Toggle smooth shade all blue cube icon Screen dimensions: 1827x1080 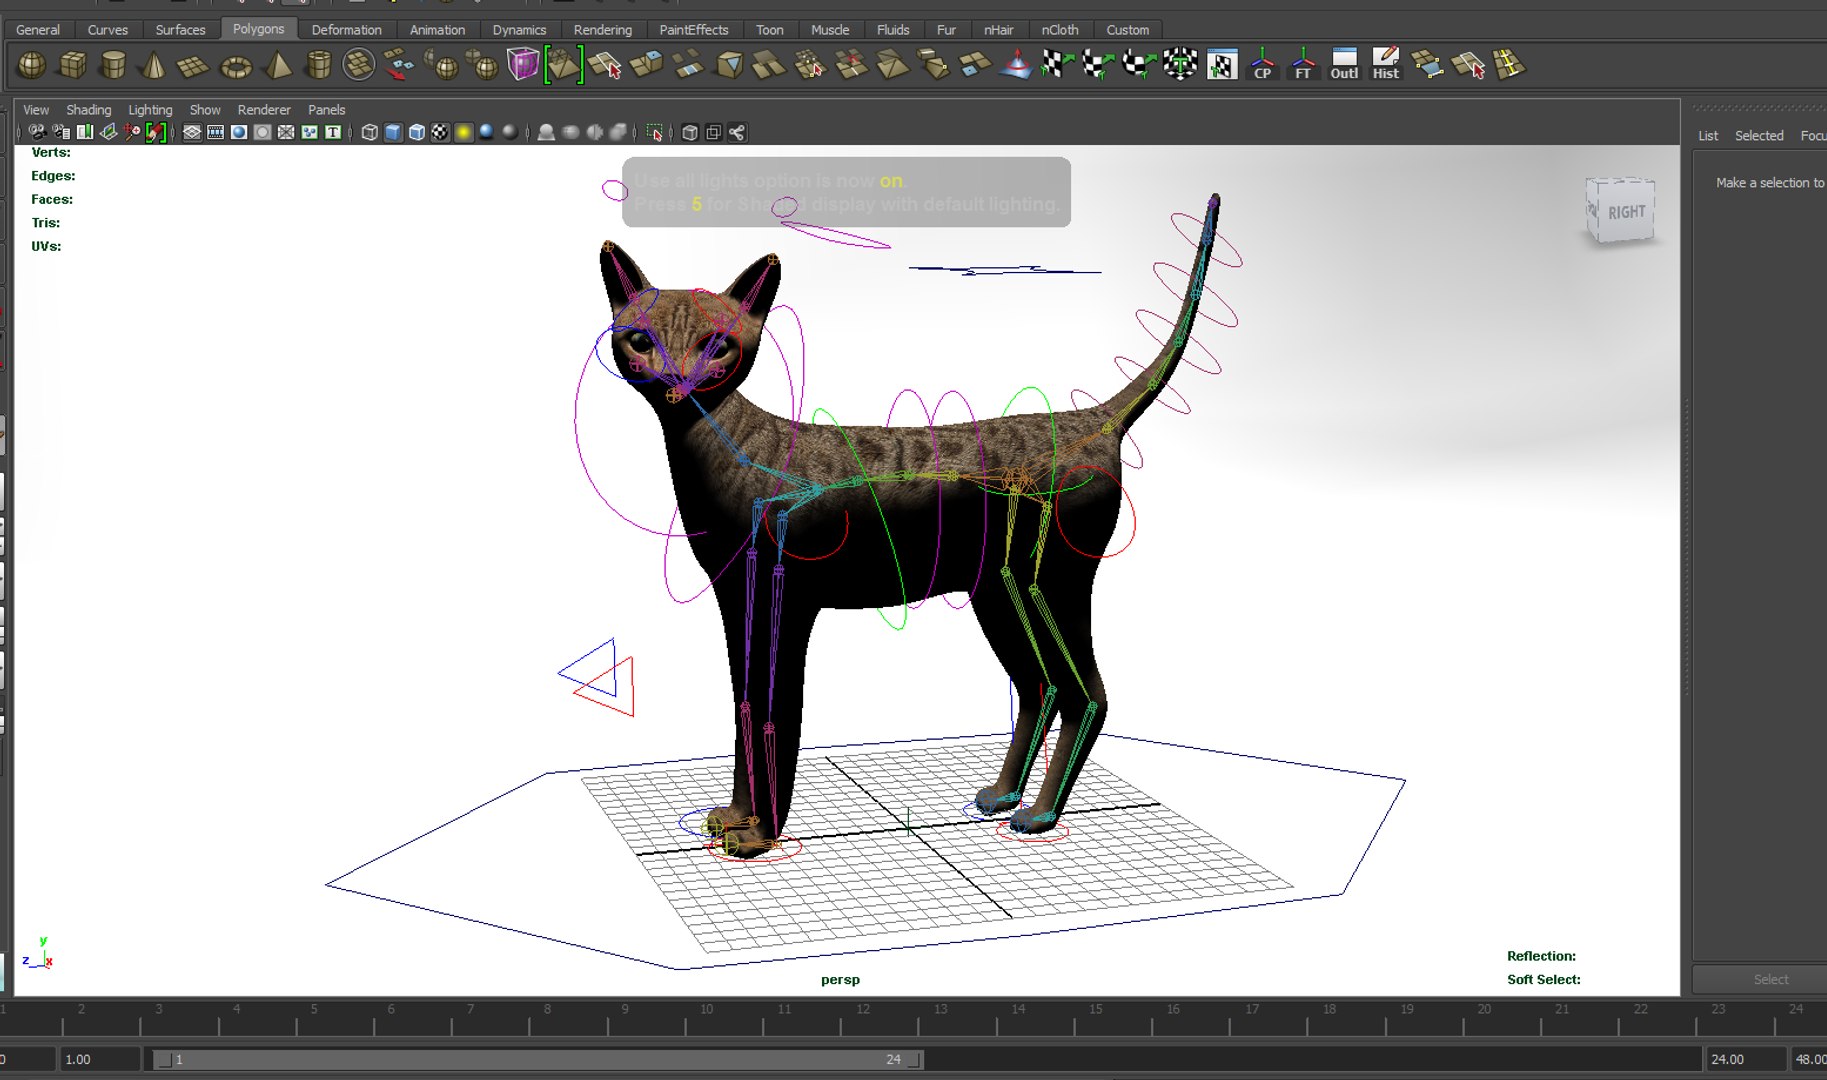click(x=393, y=132)
